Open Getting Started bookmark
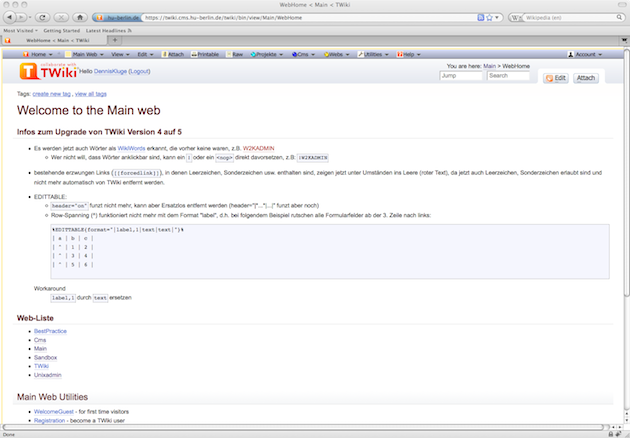 61,31
